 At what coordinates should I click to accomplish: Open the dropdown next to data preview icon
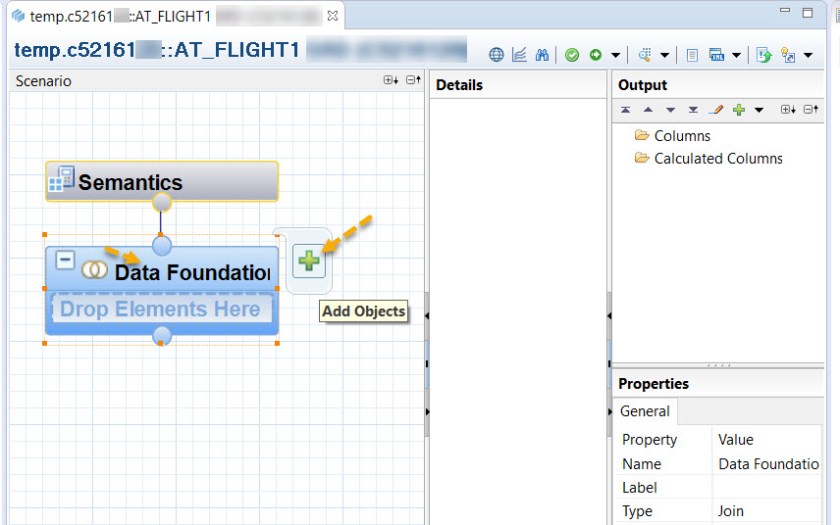(x=665, y=55)
